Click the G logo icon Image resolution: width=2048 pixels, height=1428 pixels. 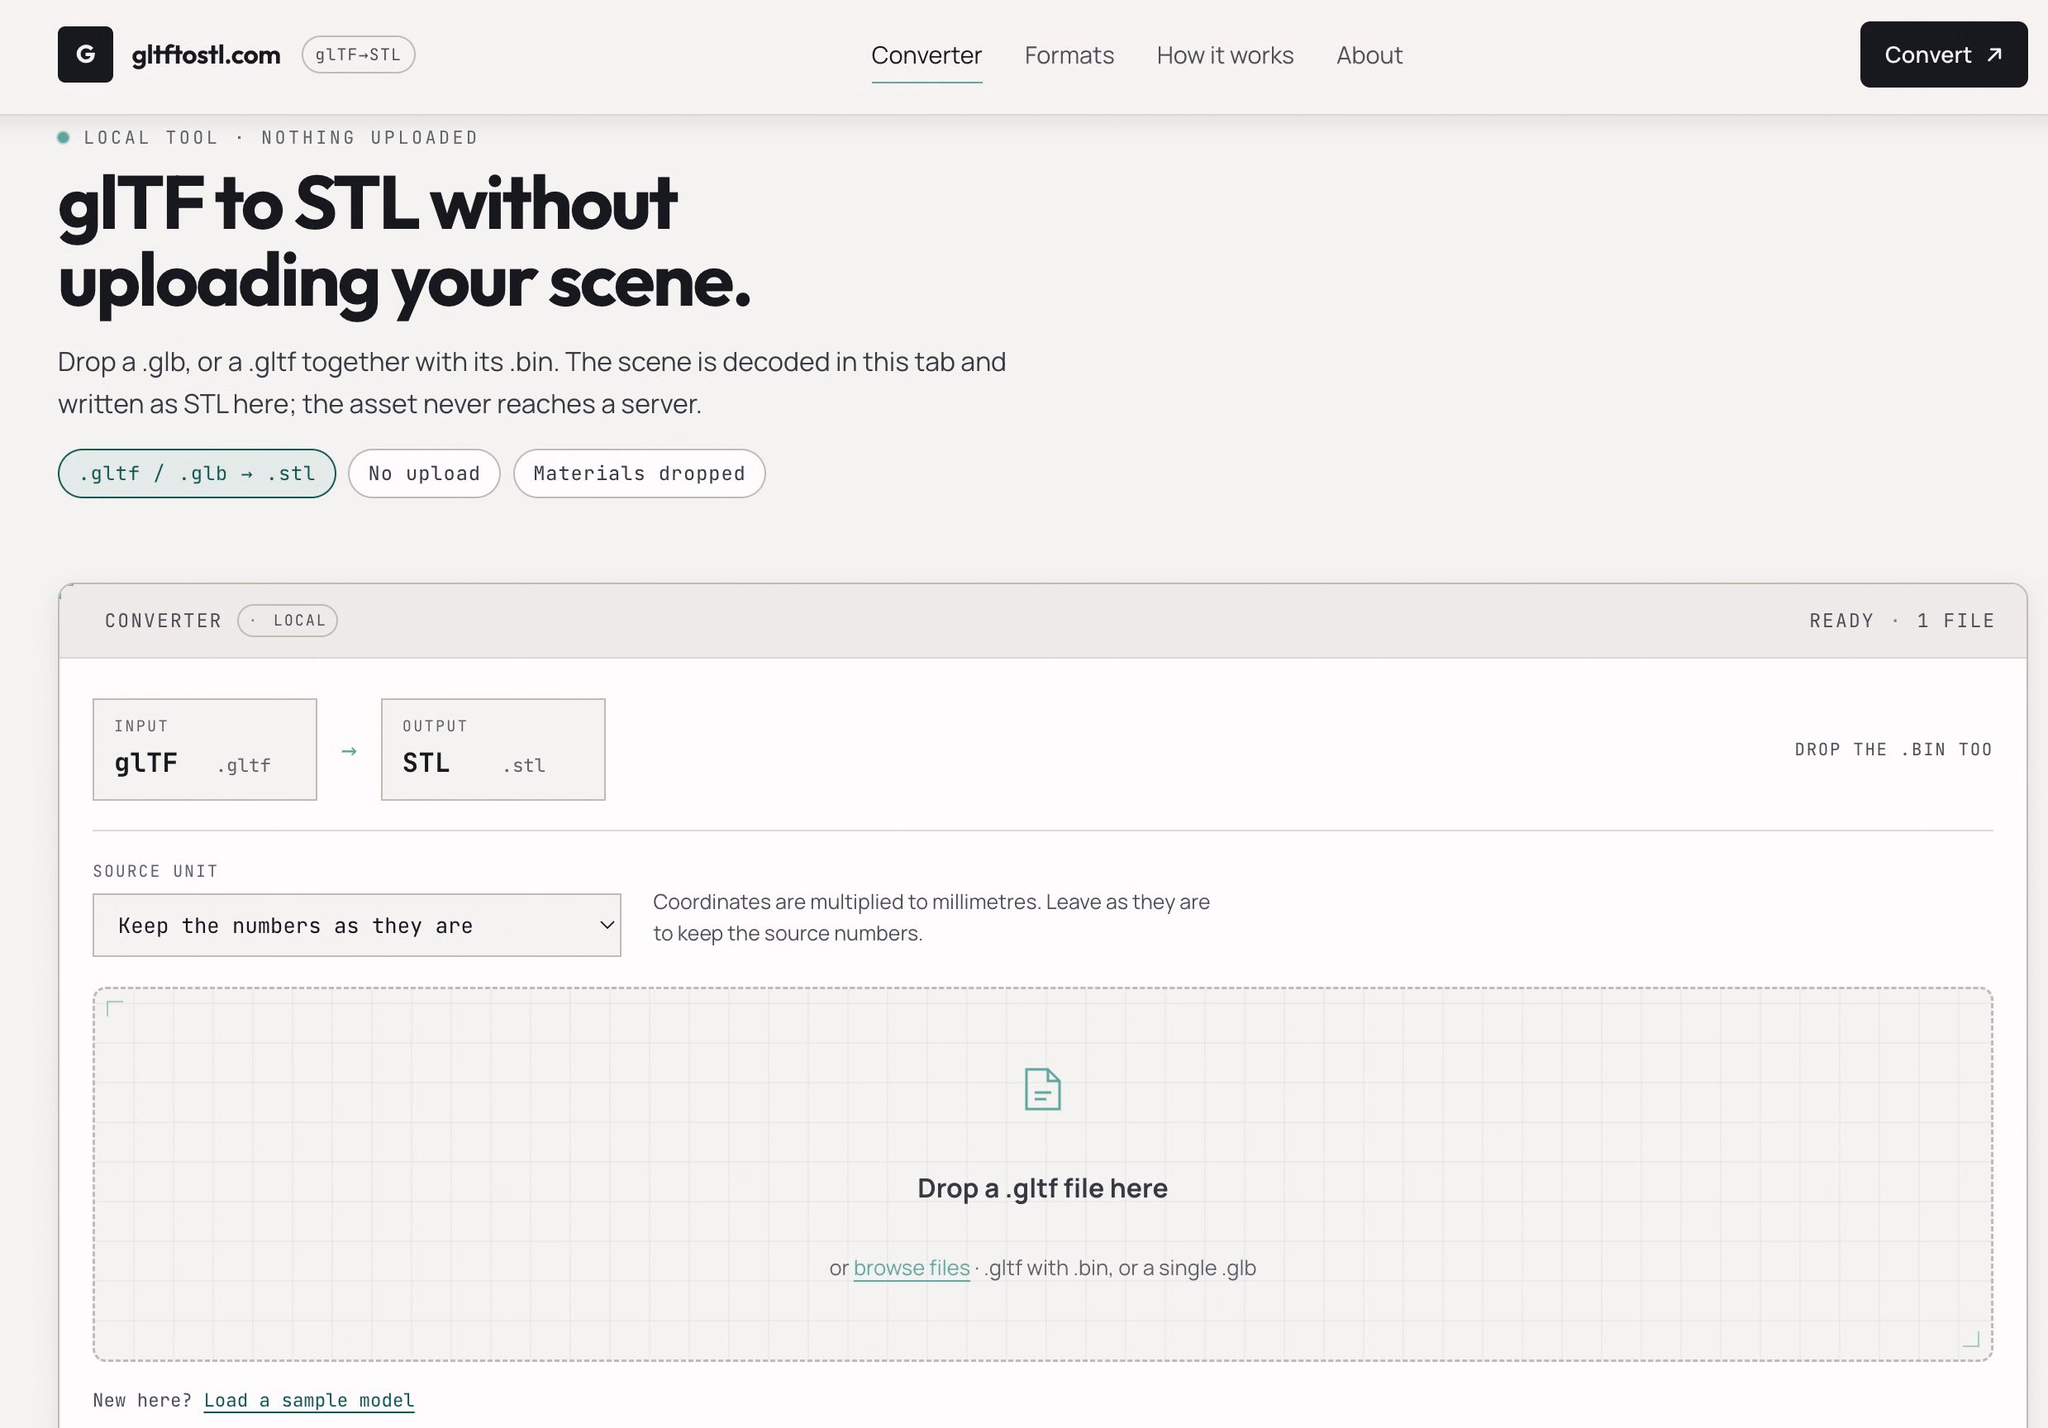(85, 55)
